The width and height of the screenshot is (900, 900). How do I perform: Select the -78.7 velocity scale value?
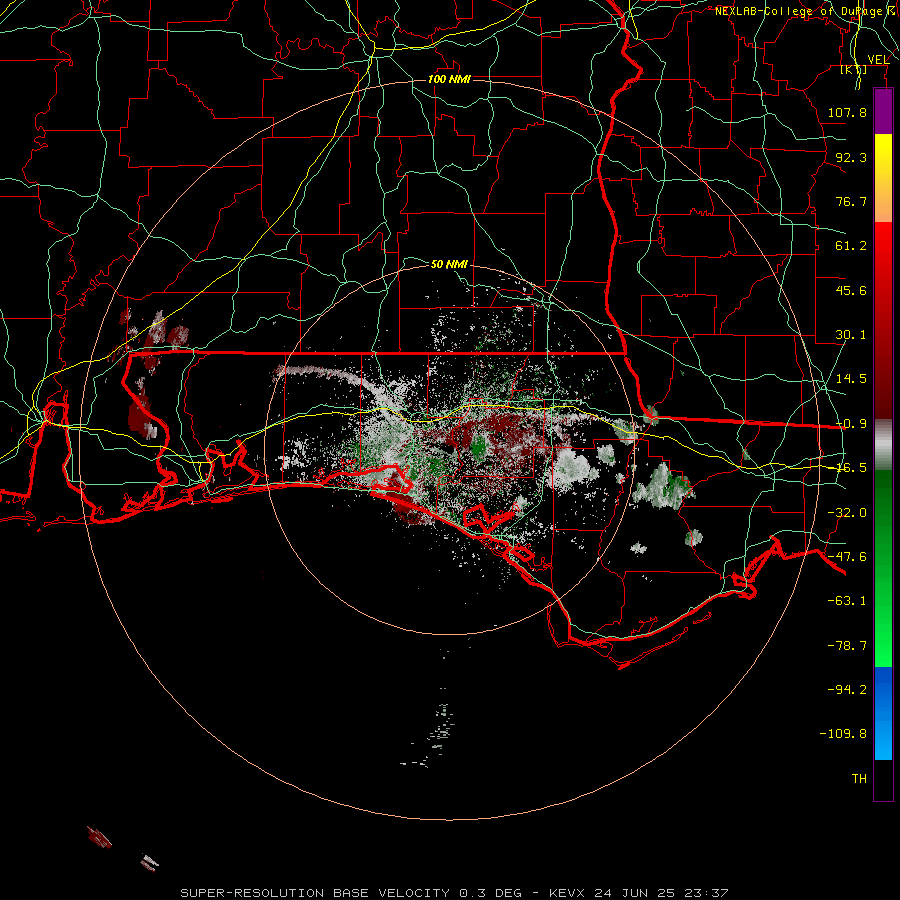click(847, 646)
